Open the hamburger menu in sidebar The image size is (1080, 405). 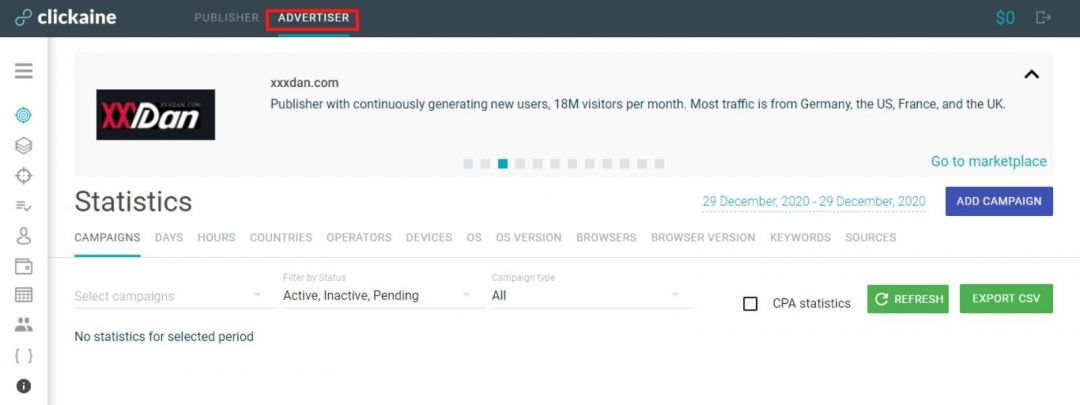(24, 71)
